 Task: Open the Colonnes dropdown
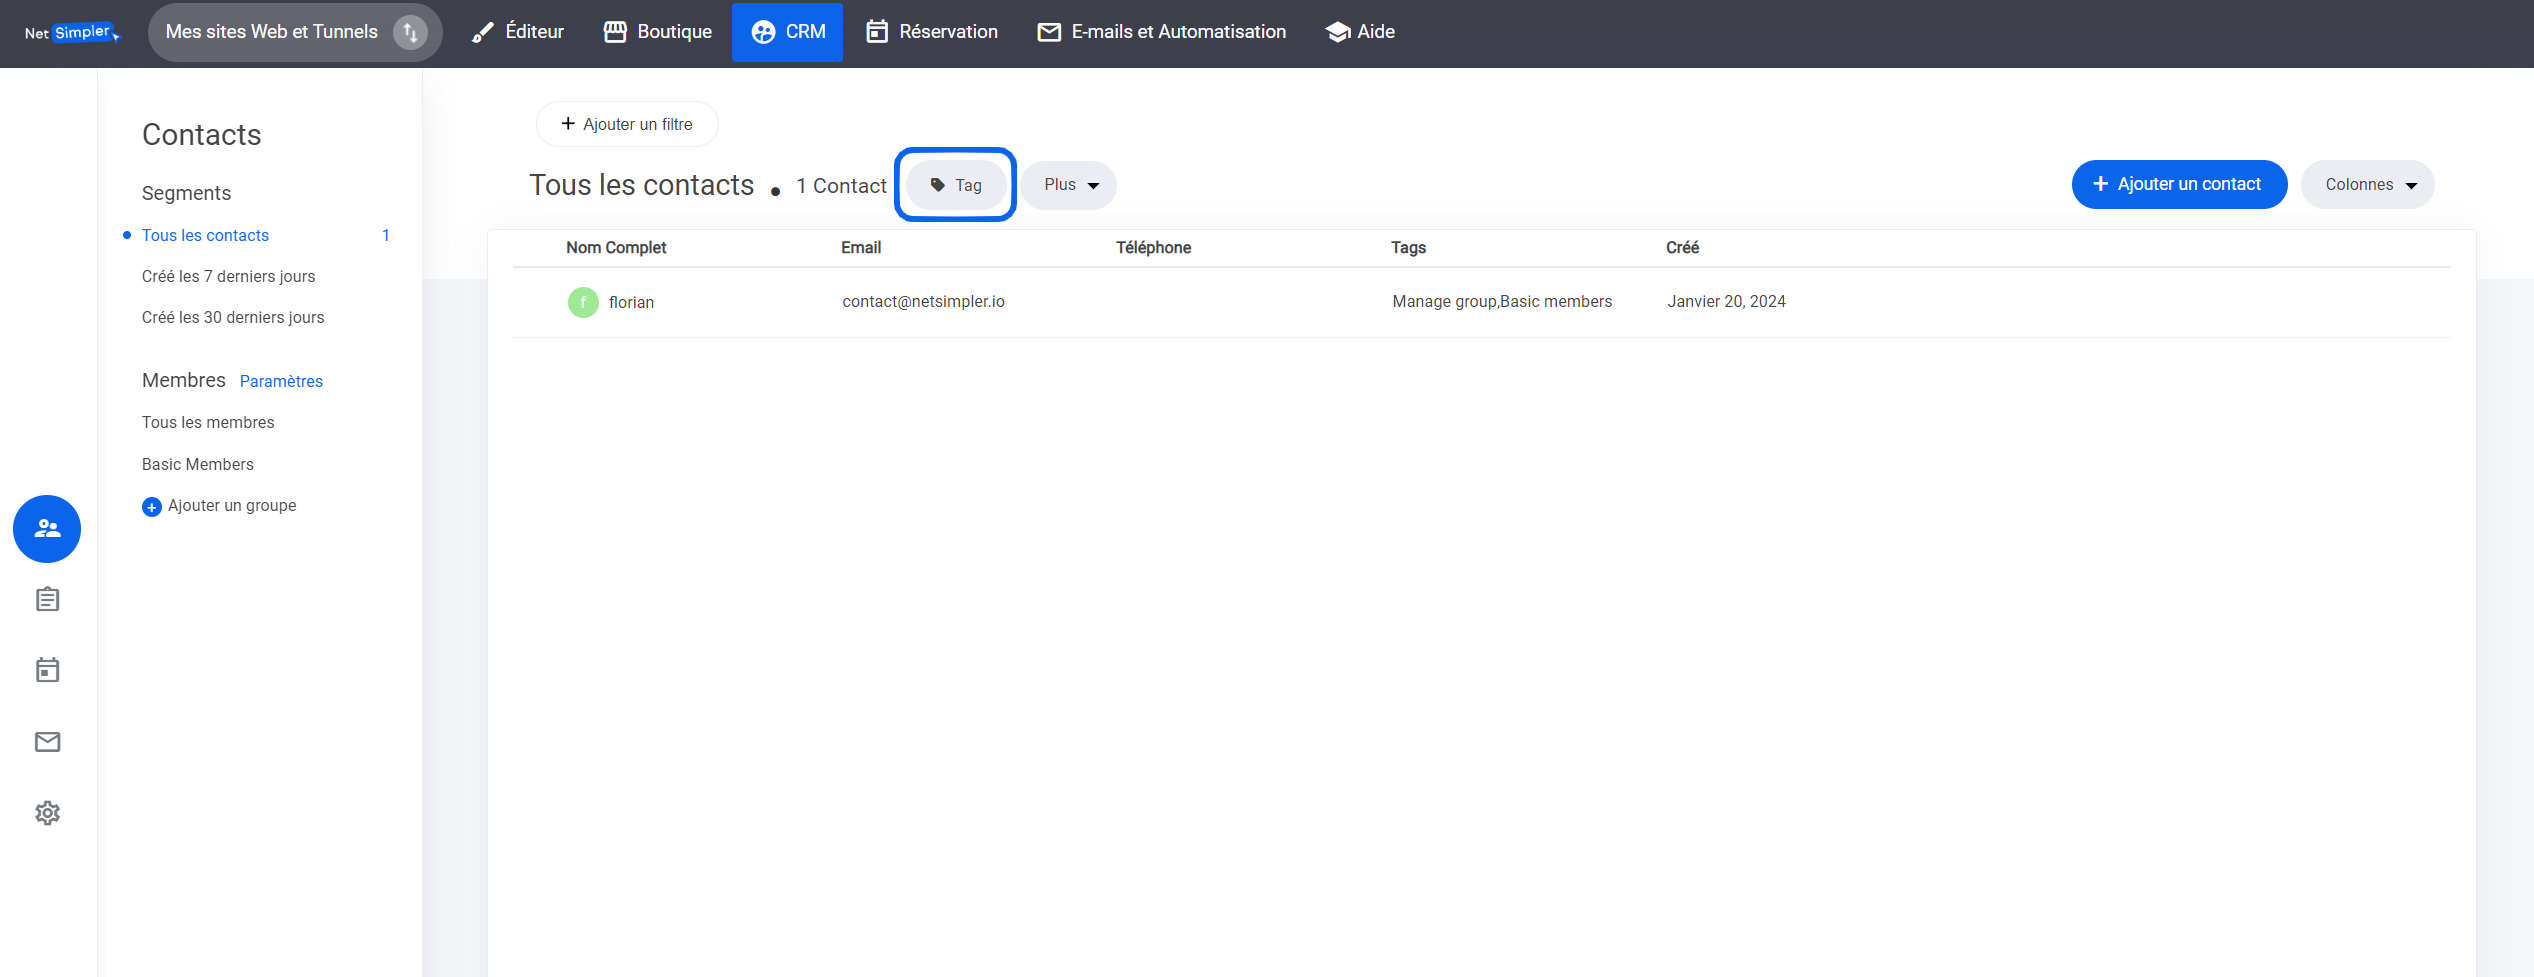[x=2367, y=185]
